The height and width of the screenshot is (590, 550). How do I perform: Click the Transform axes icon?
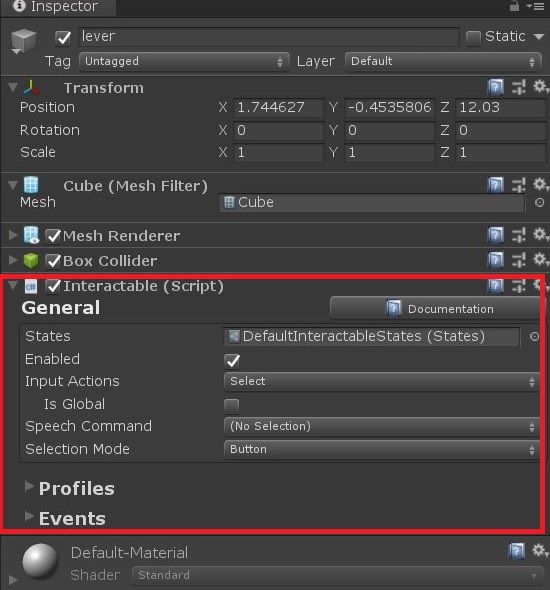point(31,88)
